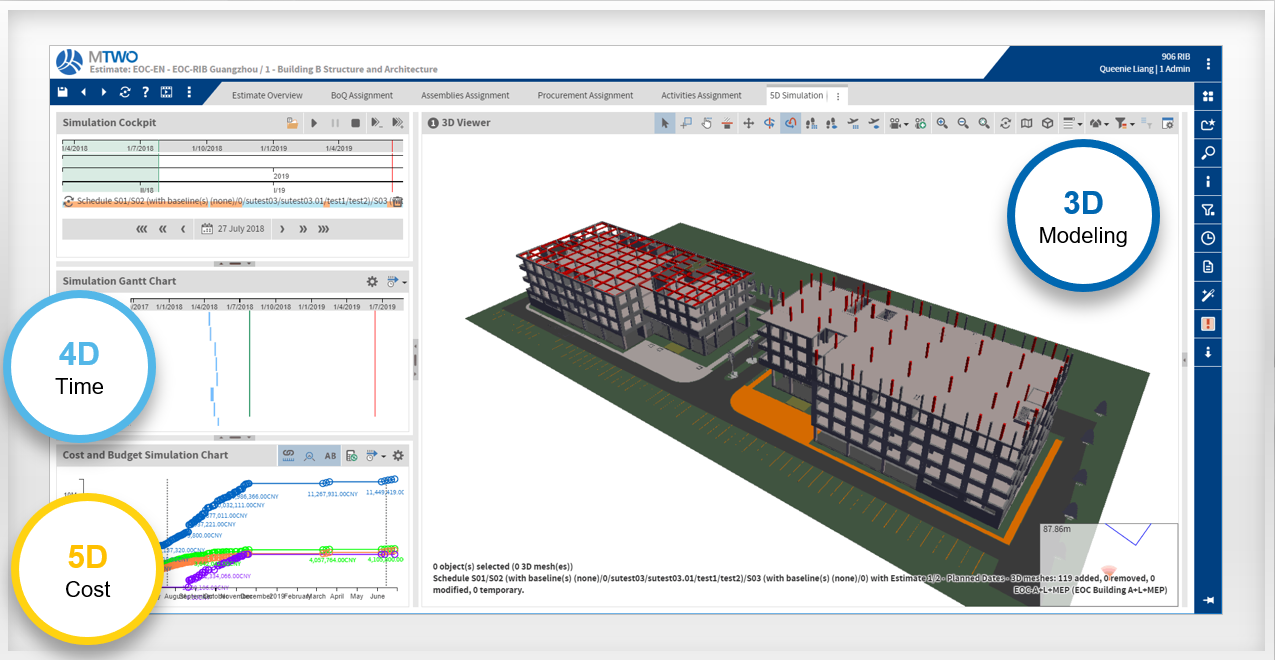Open the filter dropdown in 3D Viewer
Screen dimensions: 1275x660
pyautogui.click(x=1125, y=123)
